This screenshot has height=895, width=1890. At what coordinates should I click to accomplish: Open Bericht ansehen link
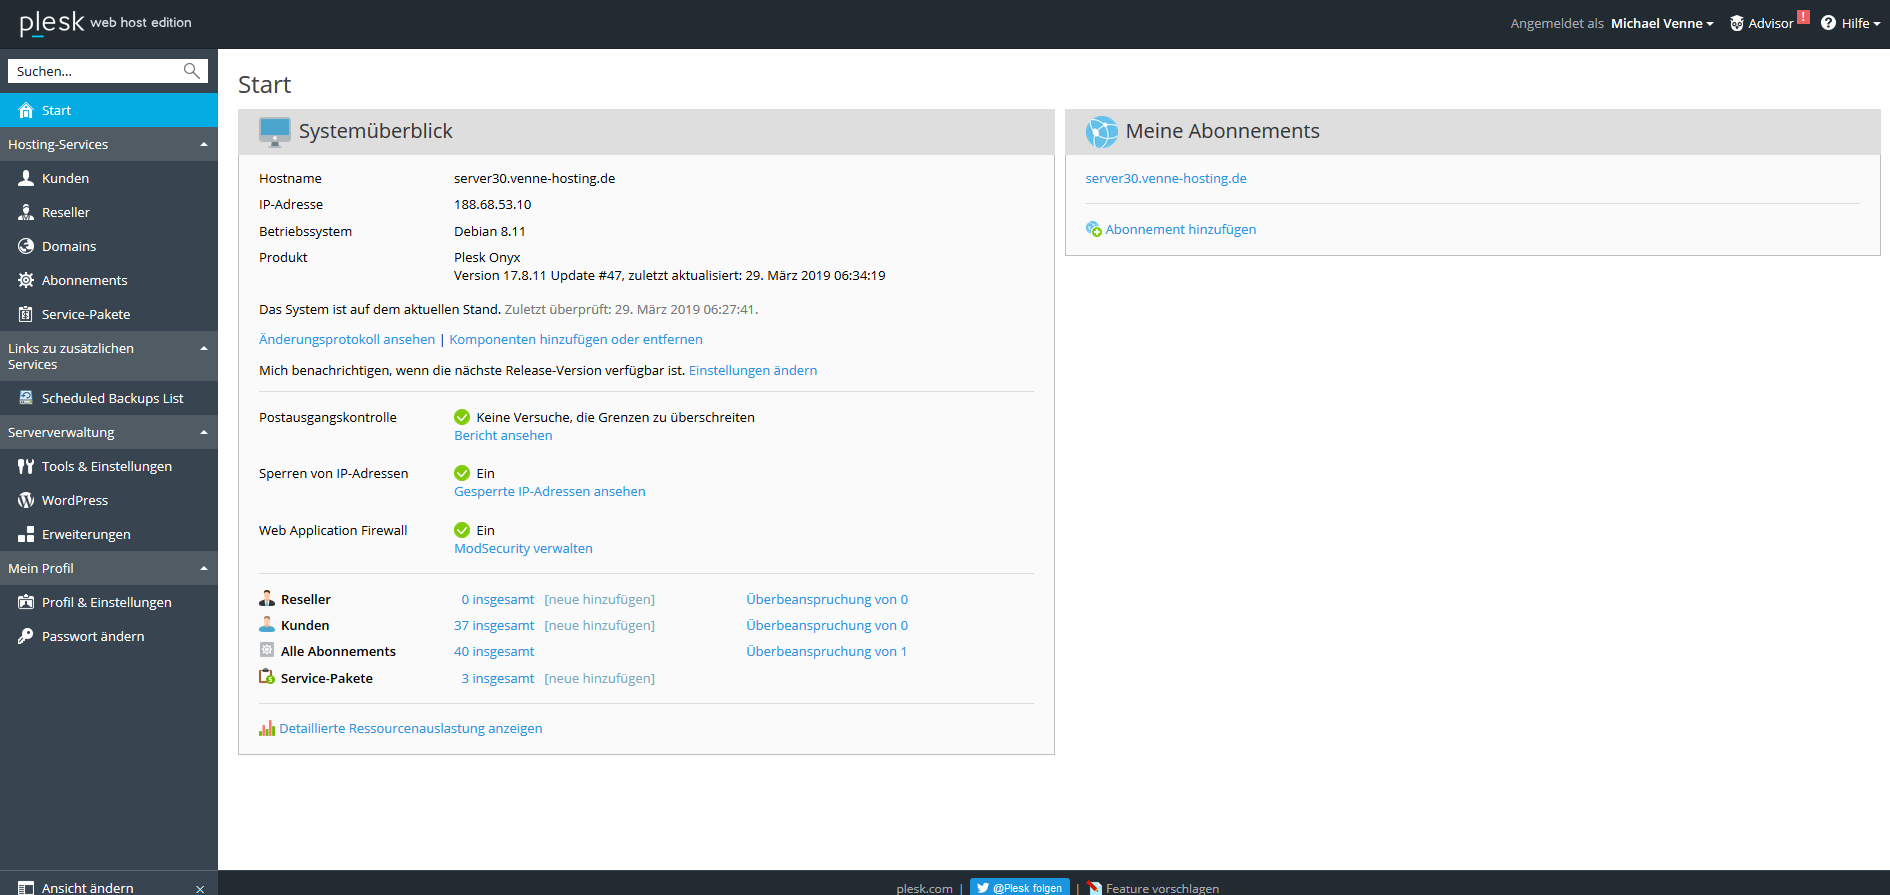tap(503, 435)
